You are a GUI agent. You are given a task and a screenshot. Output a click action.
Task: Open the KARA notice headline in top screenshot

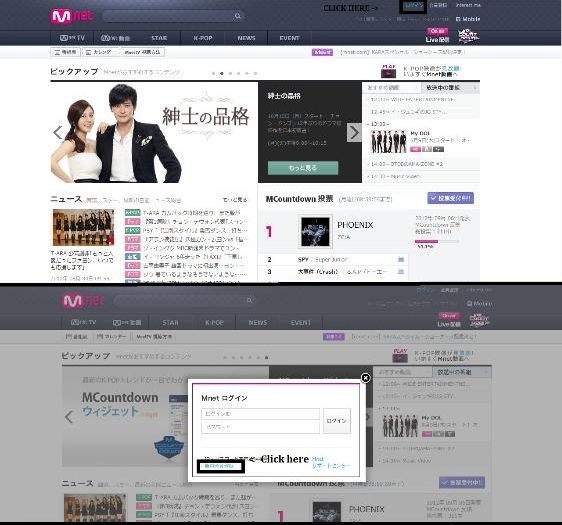pos(403,52)
